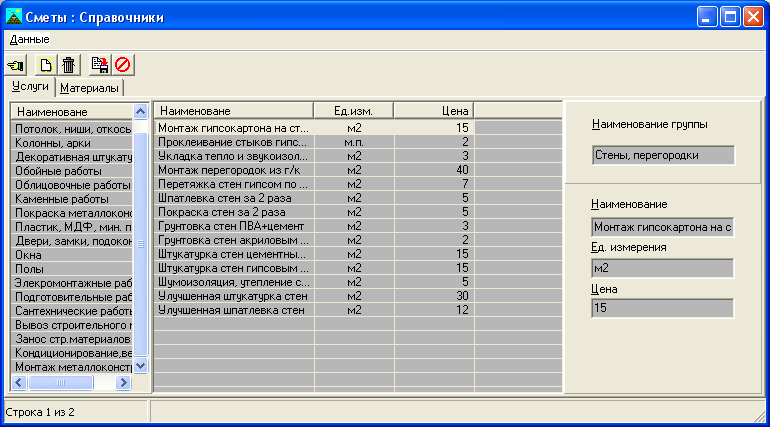Viewport: 770px width, 427px height.
Task: Select group Потолок, ниши, откосы
Action: tap(72, 129)
